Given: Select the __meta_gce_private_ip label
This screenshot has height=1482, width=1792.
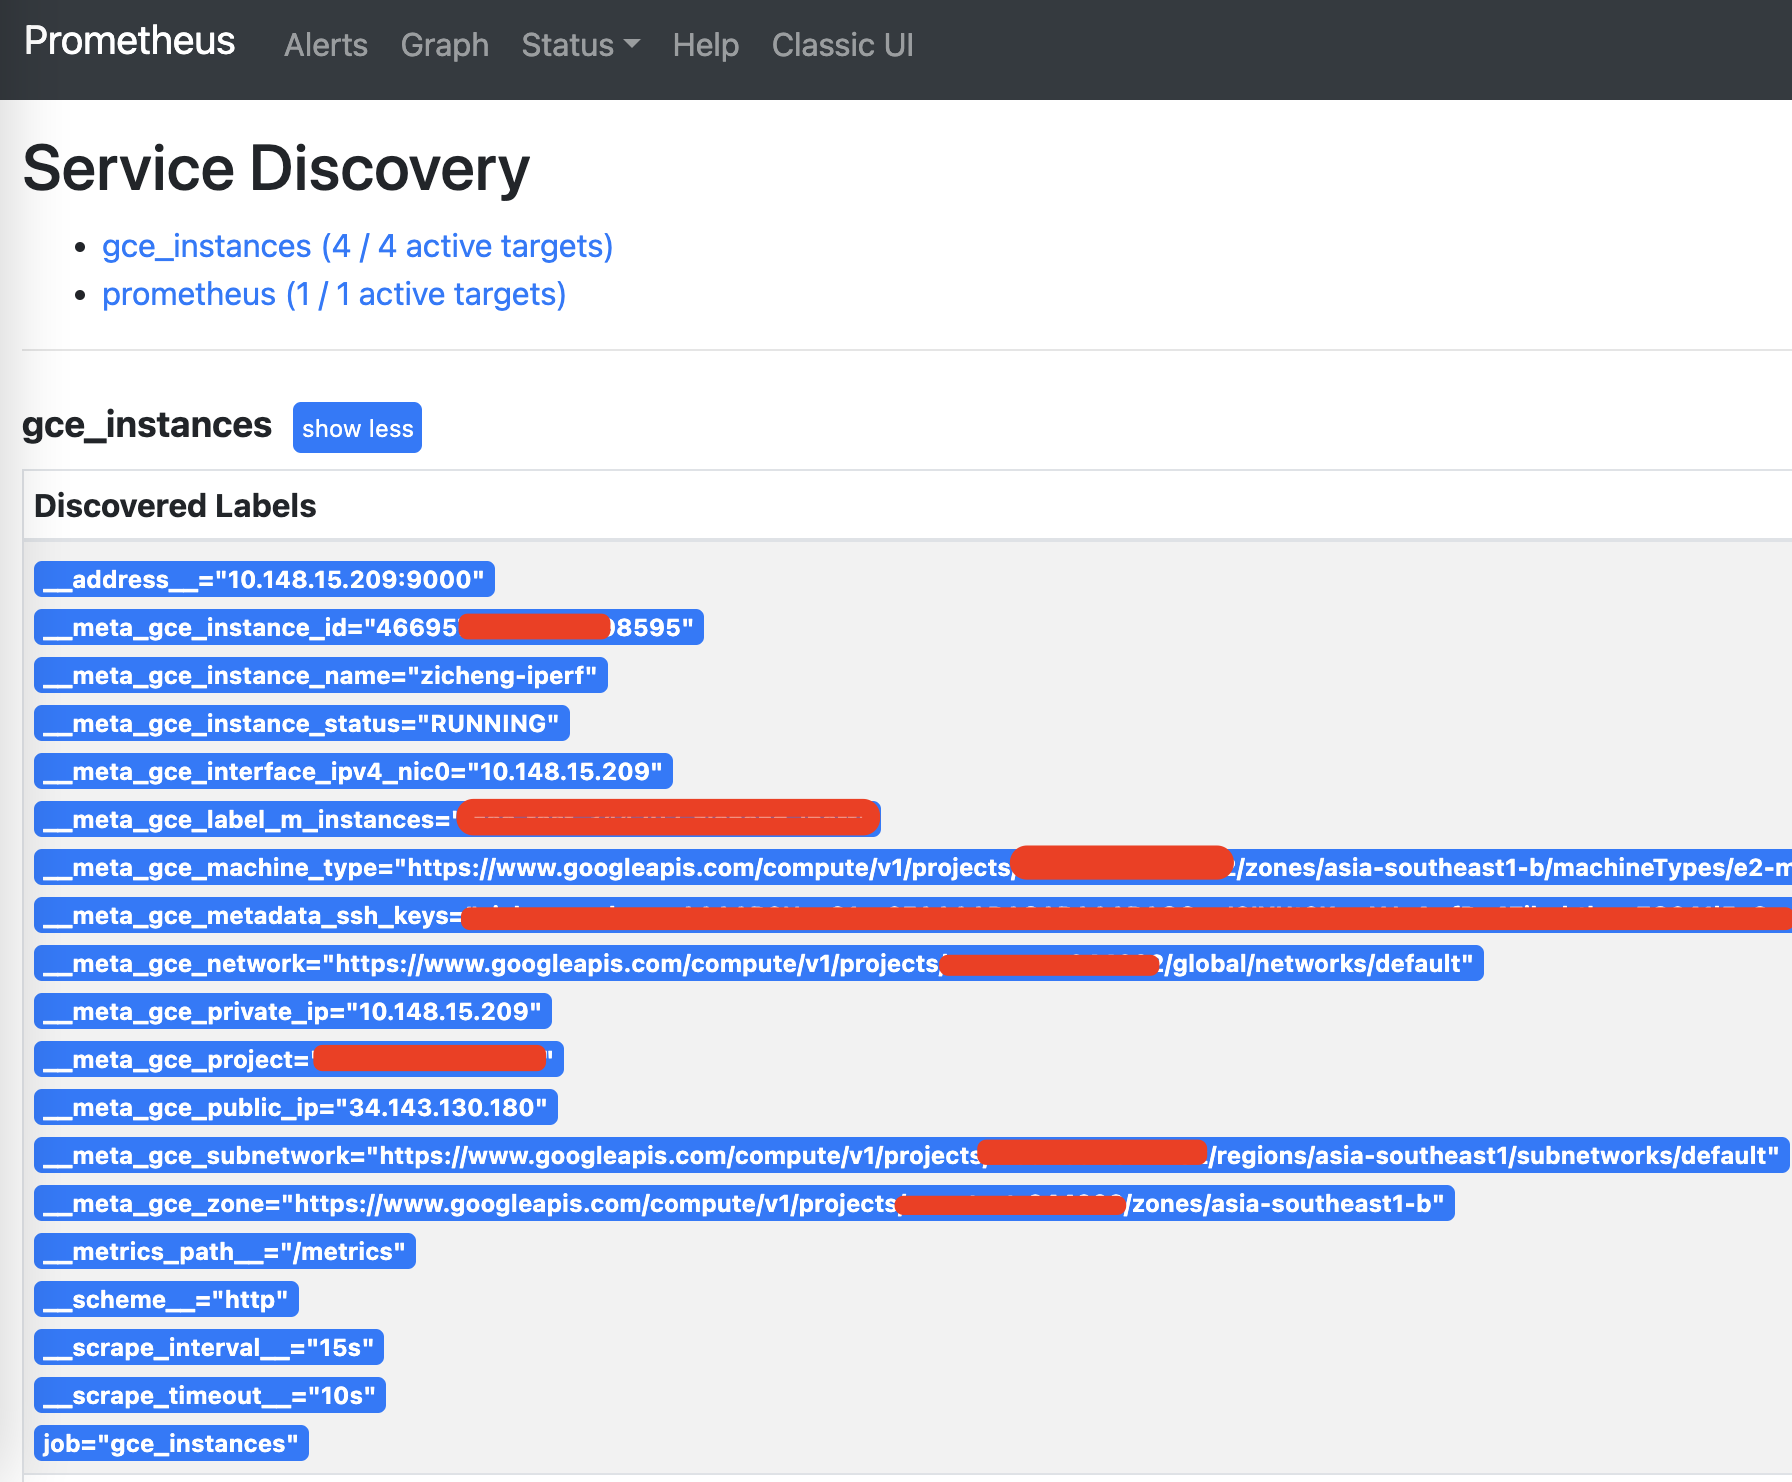Looking at the screenshot, I should pos(293,1012).
